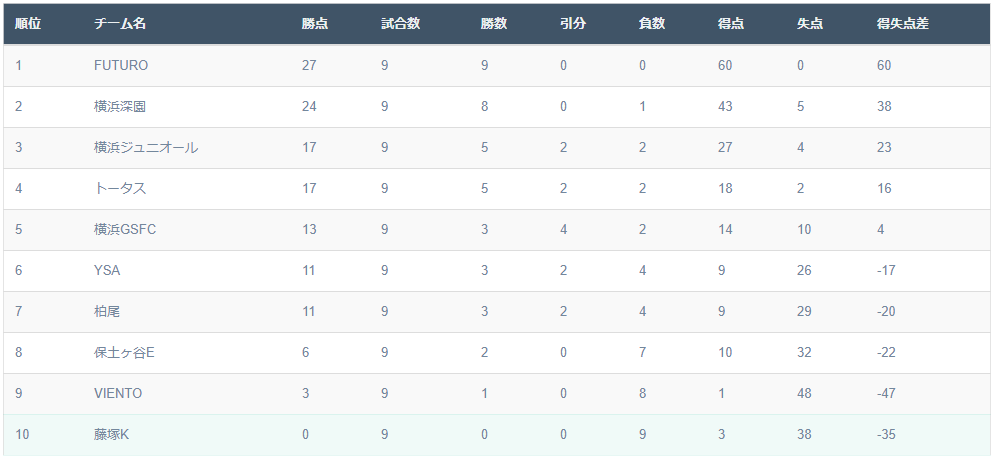994x462 pixels.
Task: Select the 得失点差 column header
Action: pos(903,23)
